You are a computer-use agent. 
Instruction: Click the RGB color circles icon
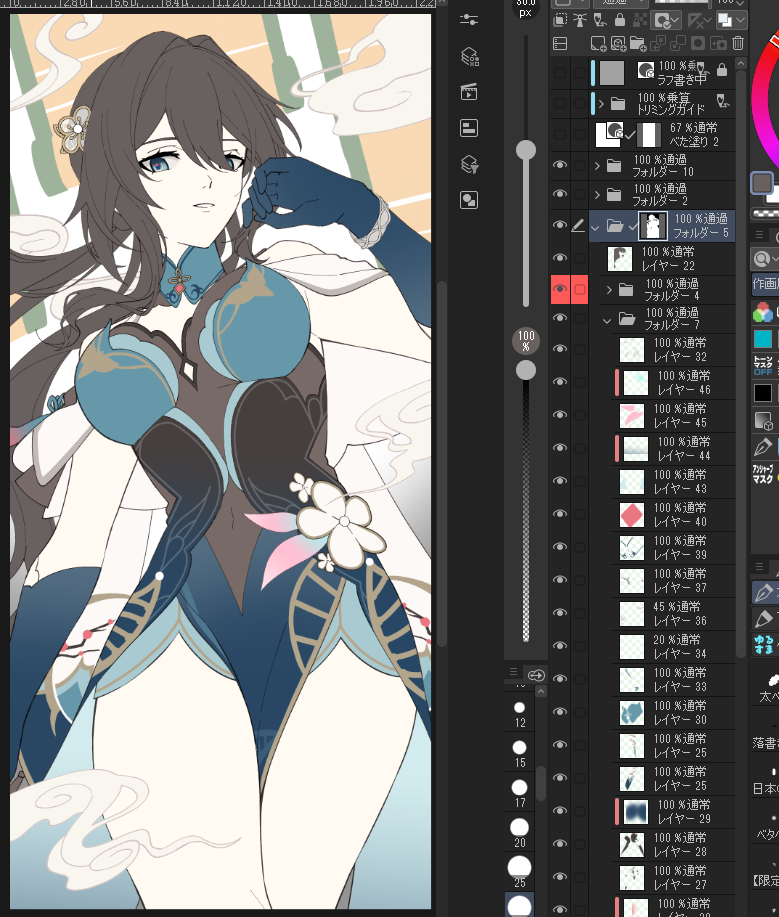tap(763, 312)
